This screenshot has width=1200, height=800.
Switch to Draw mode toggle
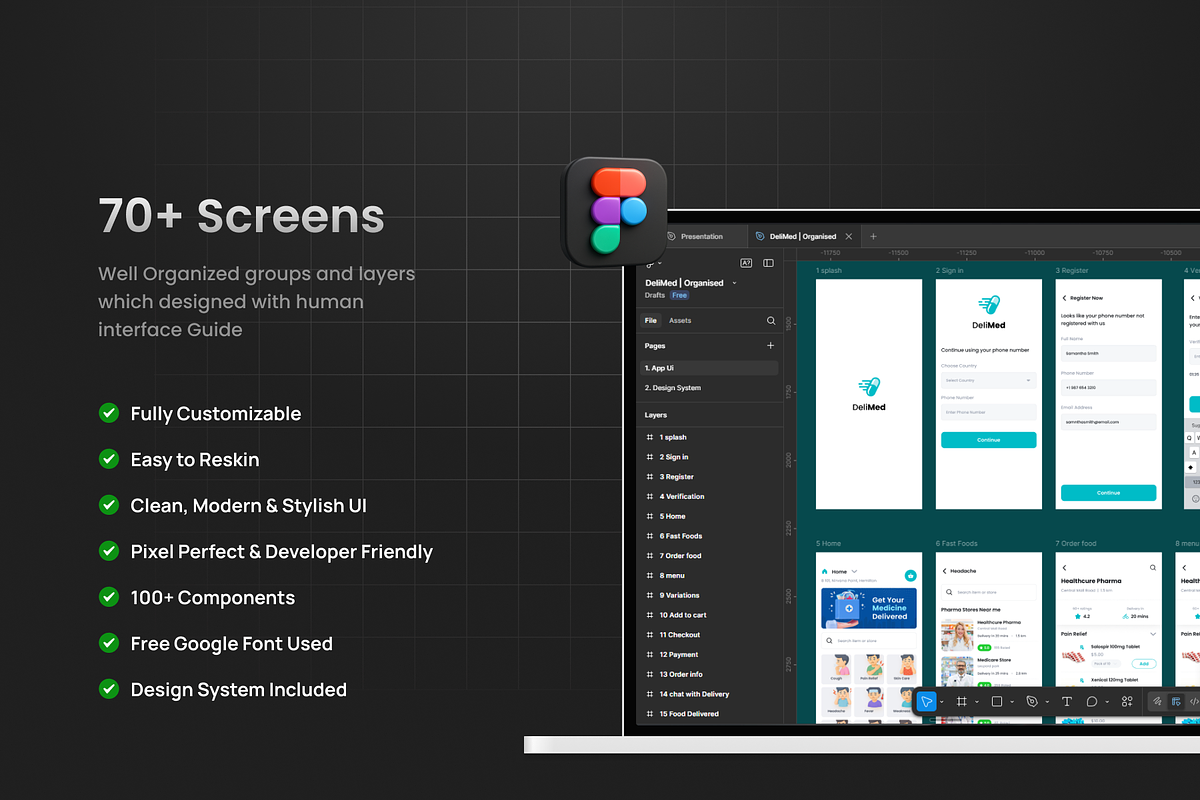coord(1158,702)
